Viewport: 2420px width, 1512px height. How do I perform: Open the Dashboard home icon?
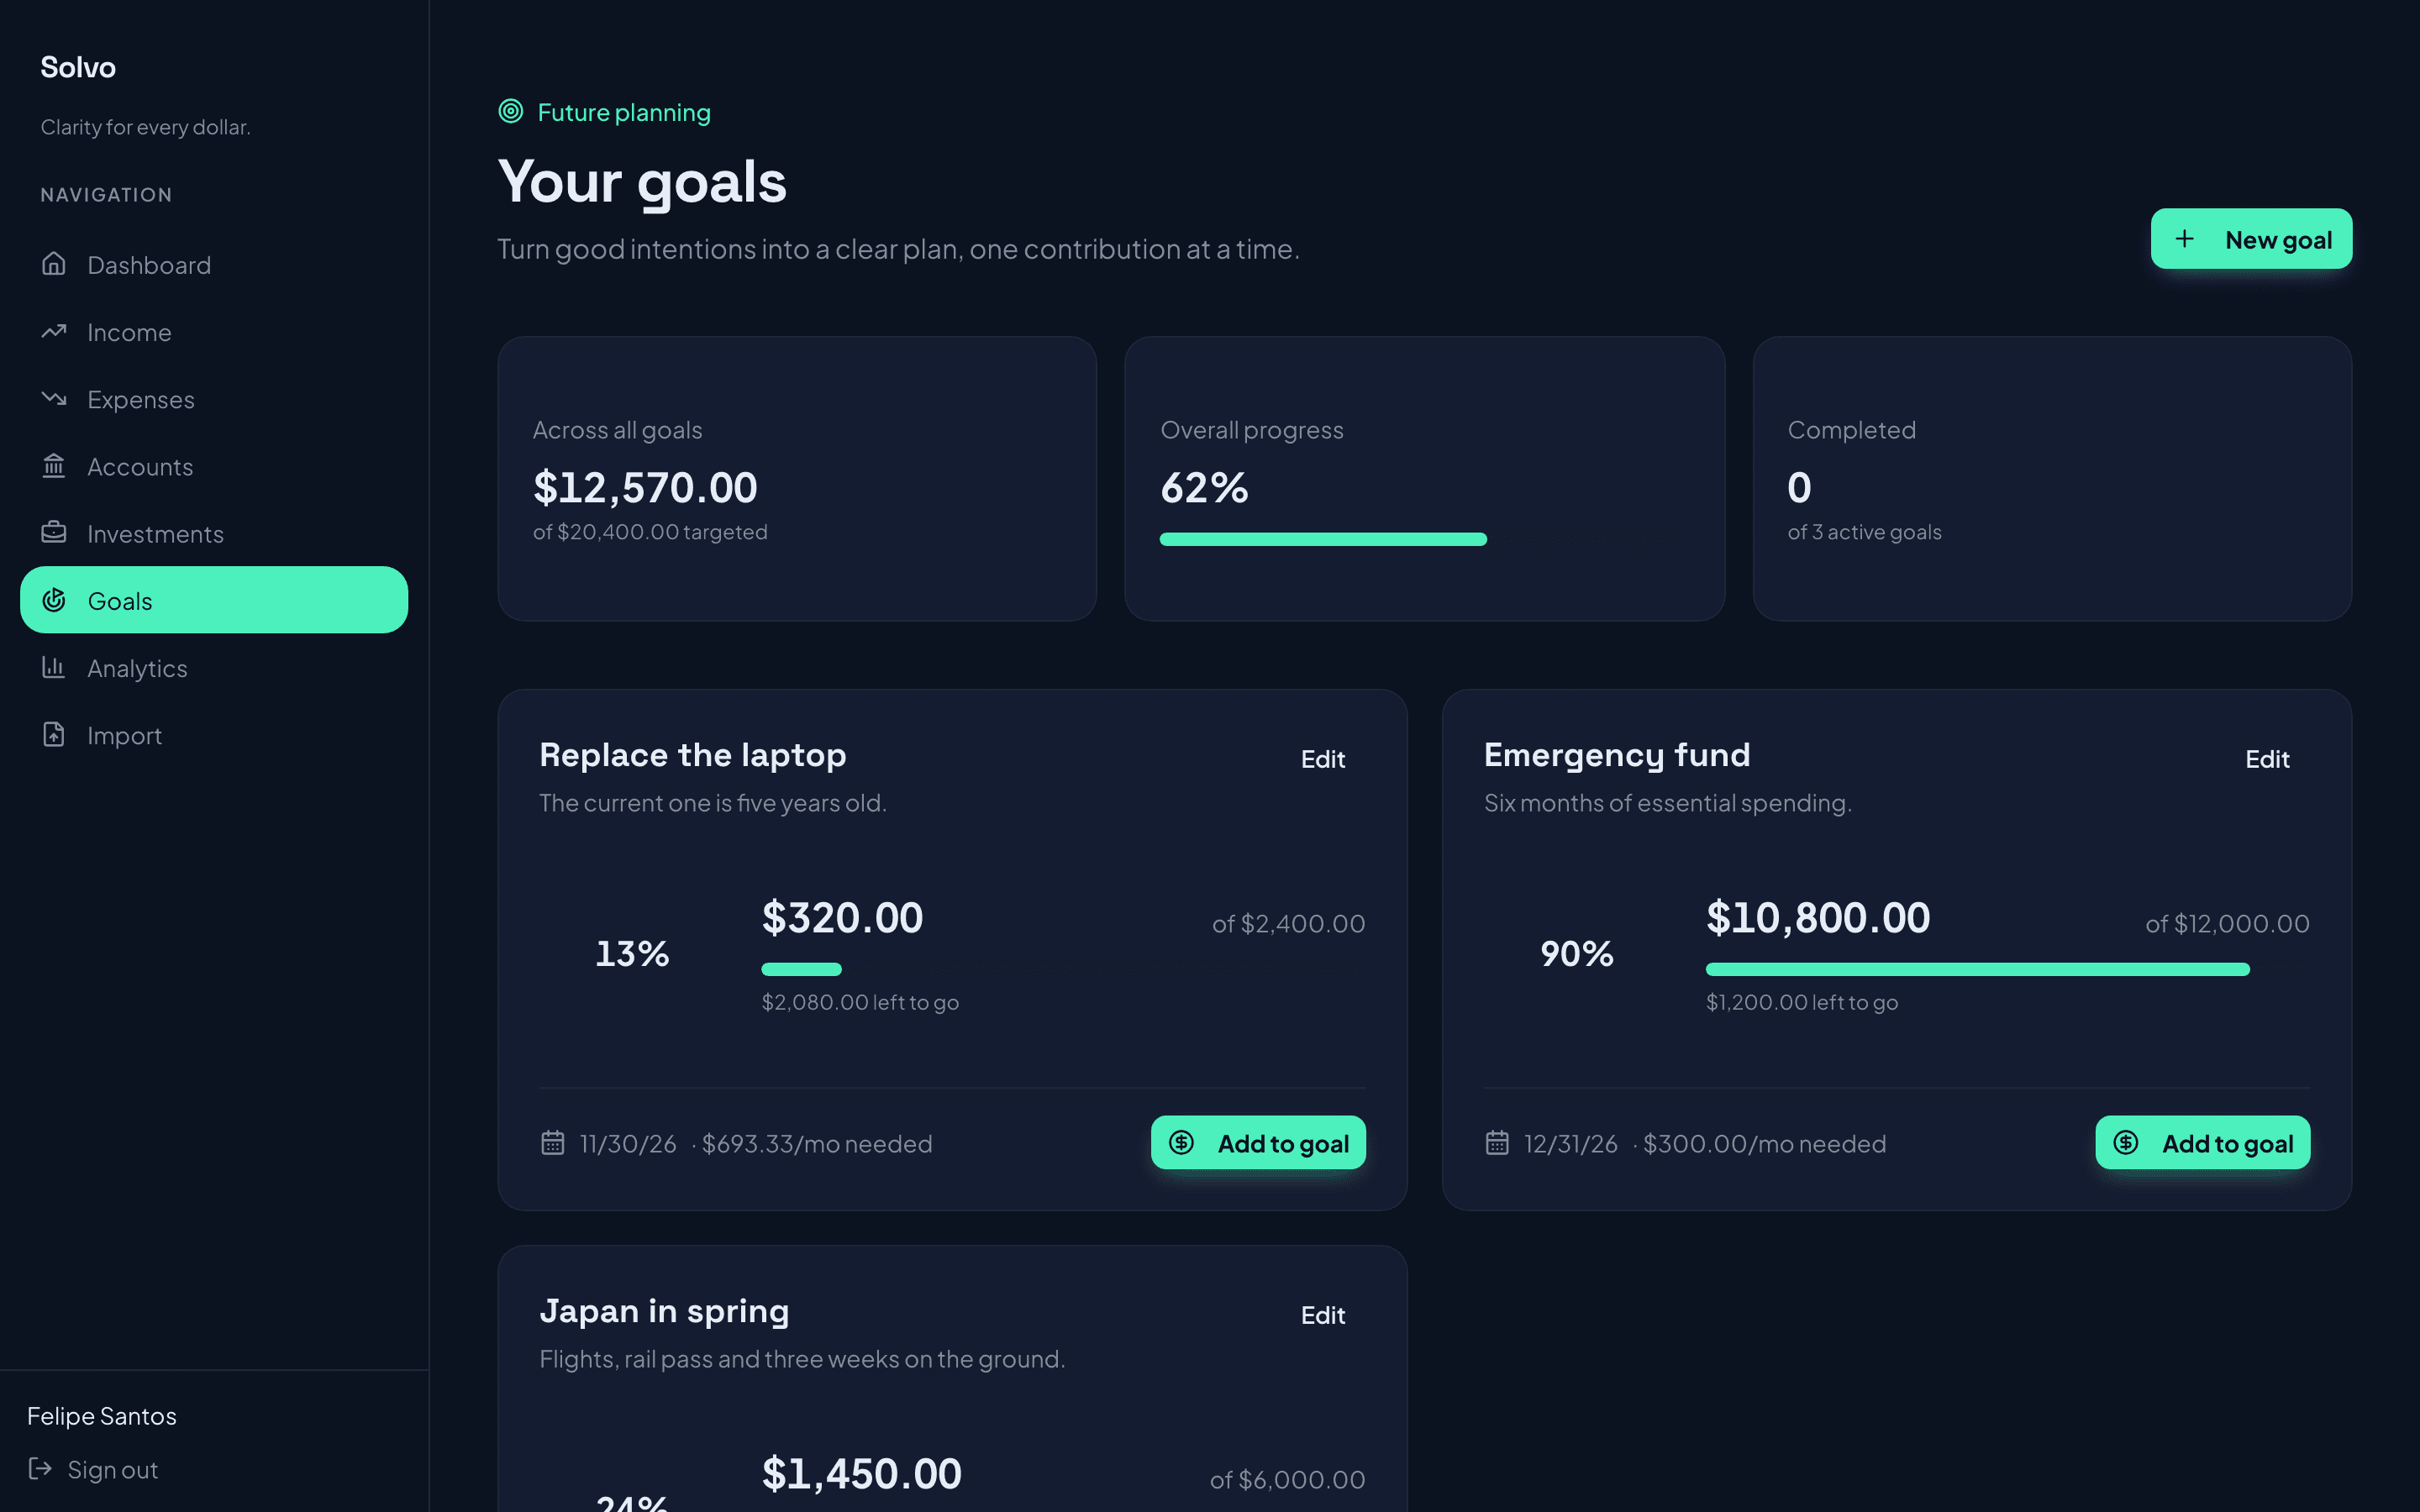tap(54, 264)
